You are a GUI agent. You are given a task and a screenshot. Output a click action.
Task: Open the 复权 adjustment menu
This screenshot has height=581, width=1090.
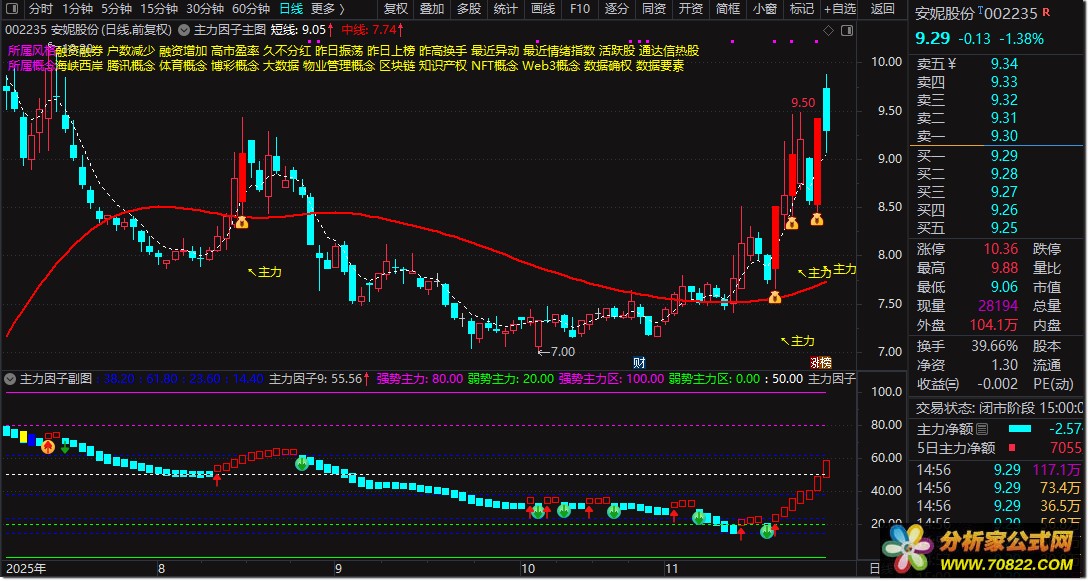coord(396,9)
